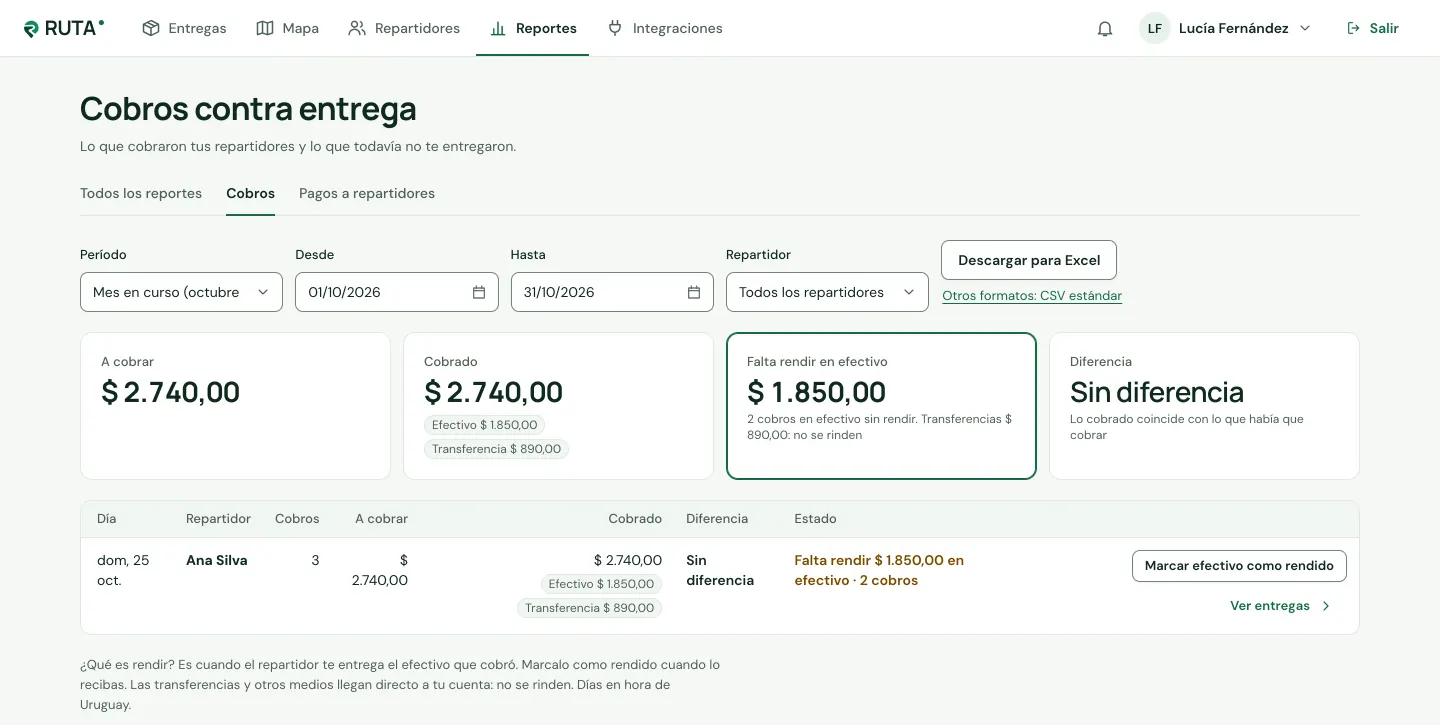Click the Hasta date field

point(612,292)
